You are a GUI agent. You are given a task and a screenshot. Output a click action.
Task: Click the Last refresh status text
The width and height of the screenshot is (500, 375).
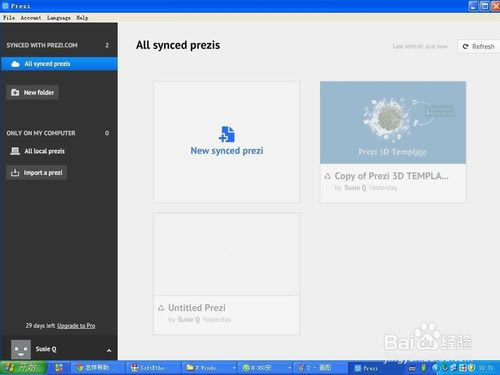click(420, 46)
